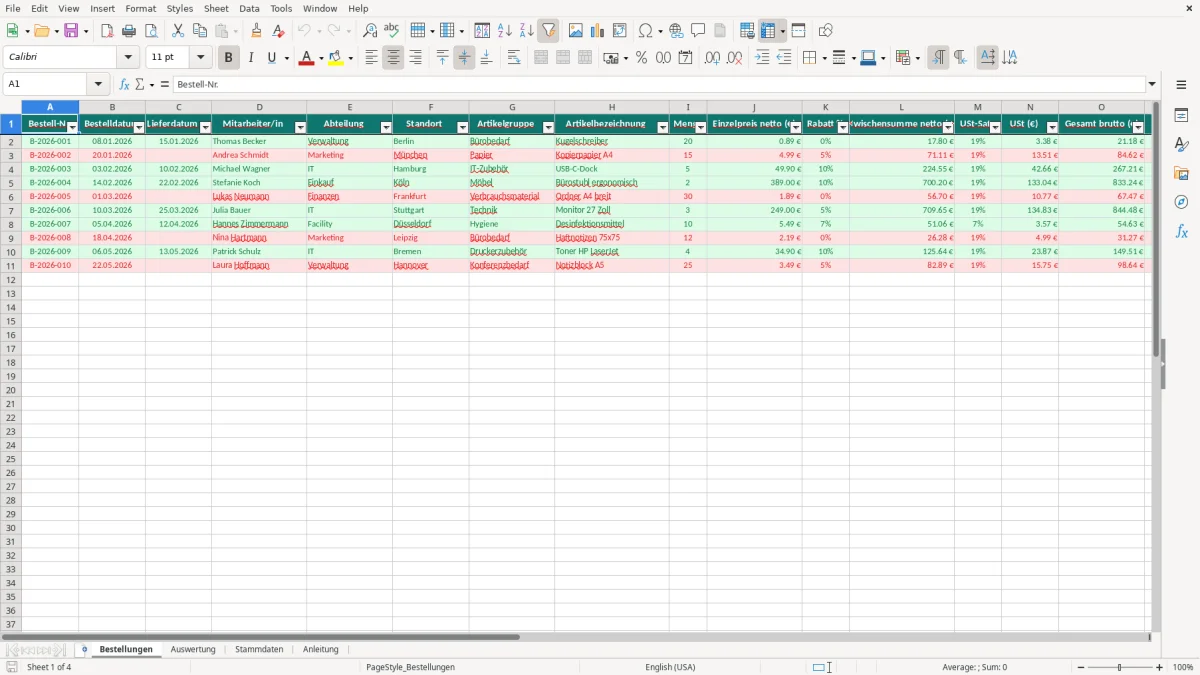Switch to the Auswertung sheet tab
Image resolution: width=1200 pixels, height=675 pixels.
click(x=193, y=649)
